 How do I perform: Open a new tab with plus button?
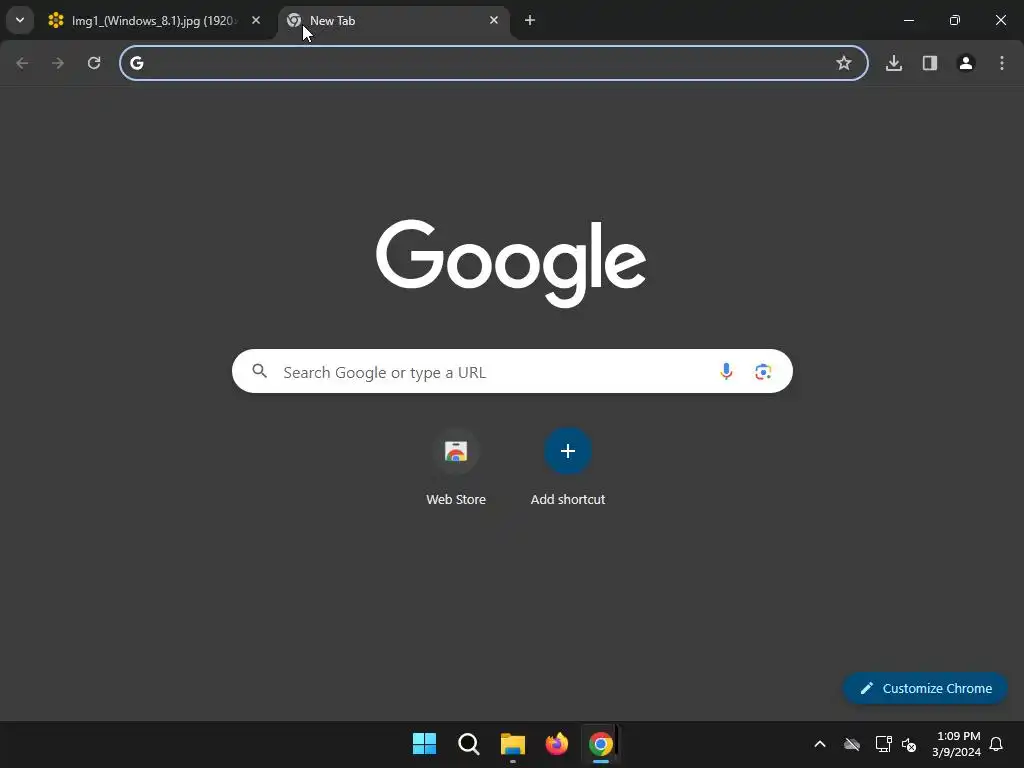[x=530, y=20]
